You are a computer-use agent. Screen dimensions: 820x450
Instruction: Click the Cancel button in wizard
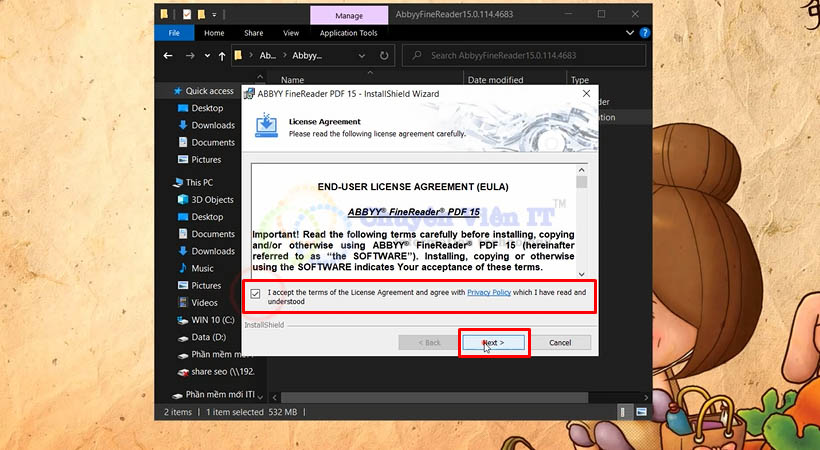(x=561, y=342)
